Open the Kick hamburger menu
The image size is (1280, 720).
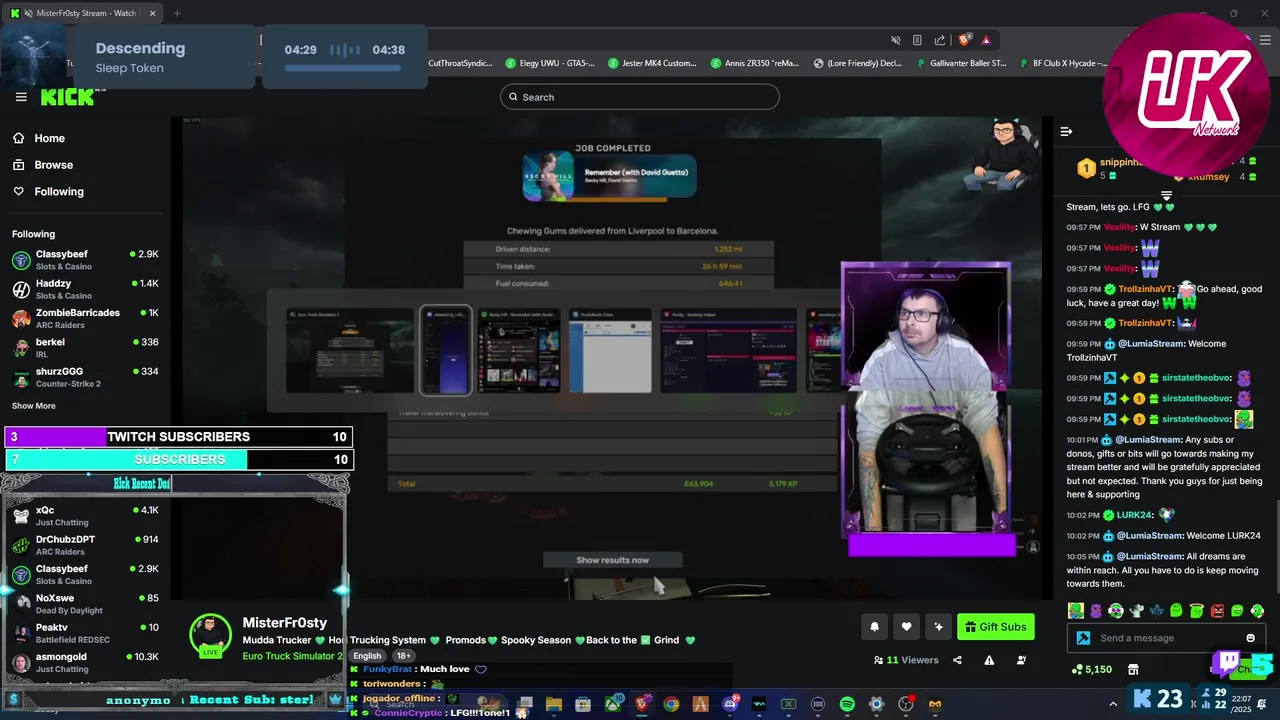pyautogui.click(x=21, y=97)
